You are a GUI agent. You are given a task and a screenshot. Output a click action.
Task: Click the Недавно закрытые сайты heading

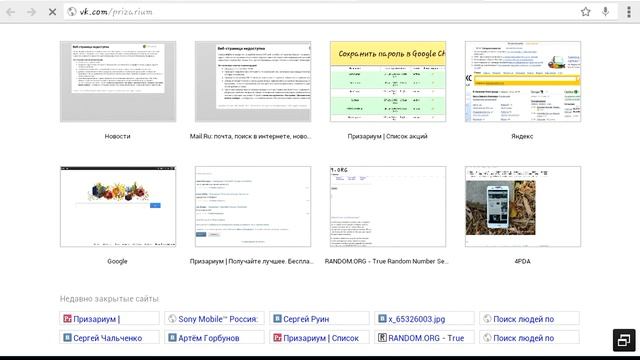coord(109,299)
